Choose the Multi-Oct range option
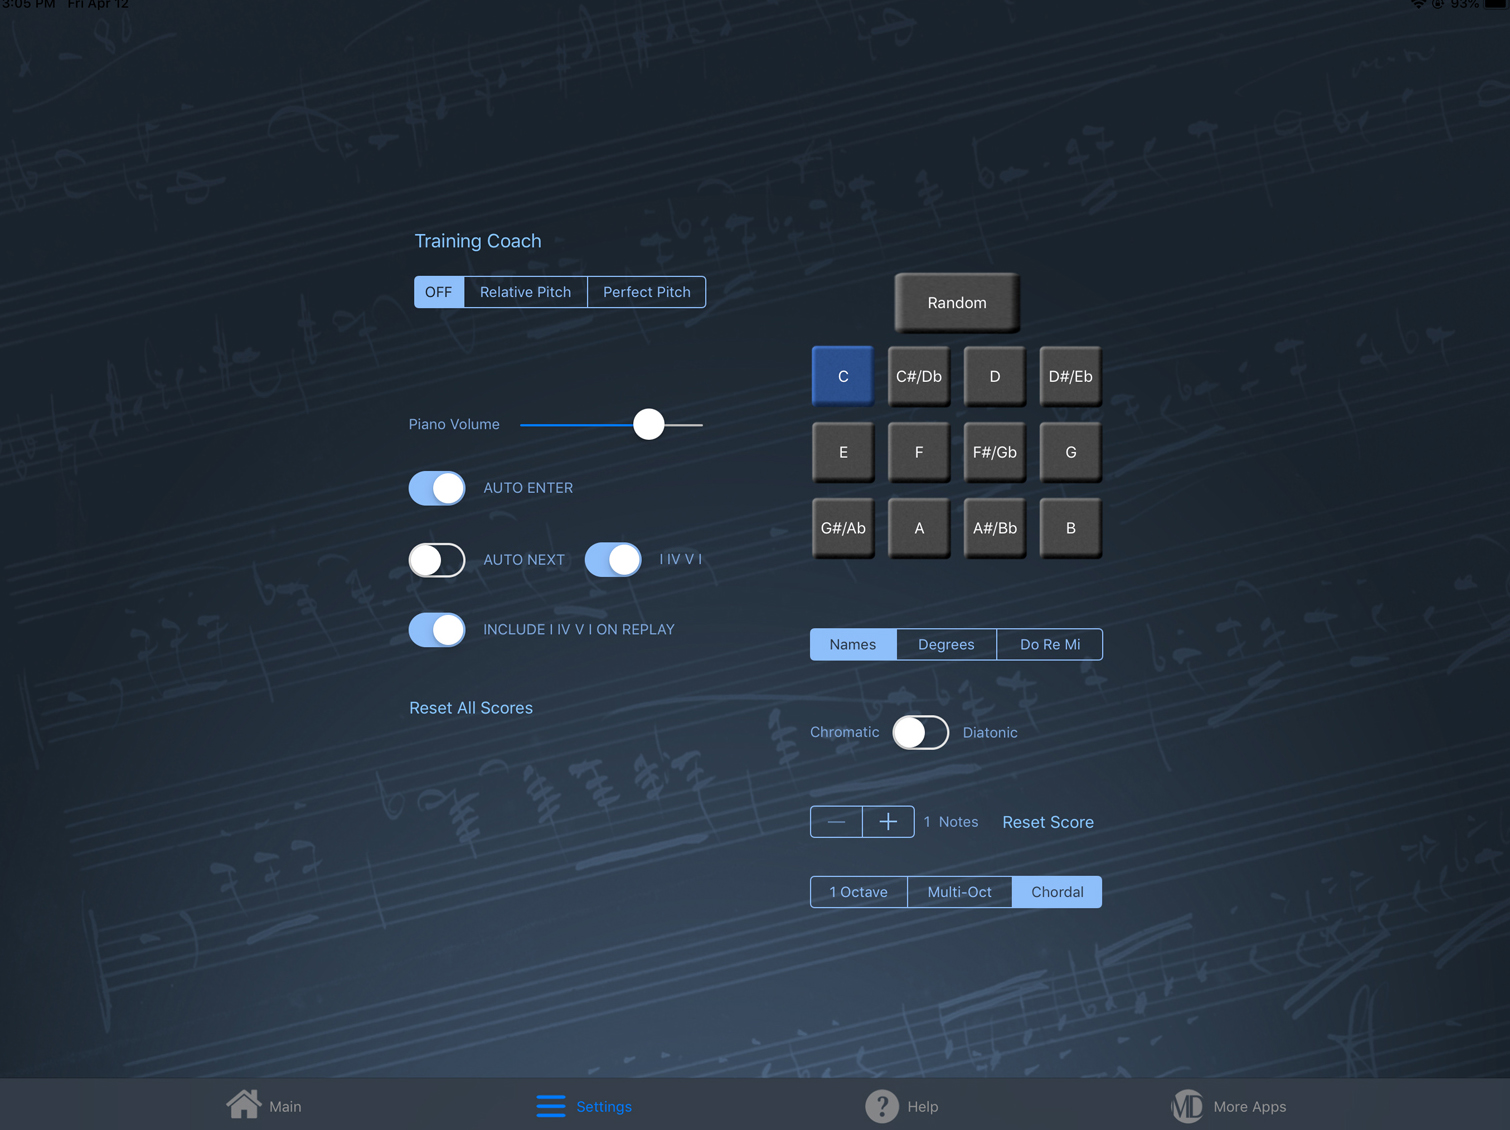The height and width of the screenshot is (1130, 1510). click(959, 892)
